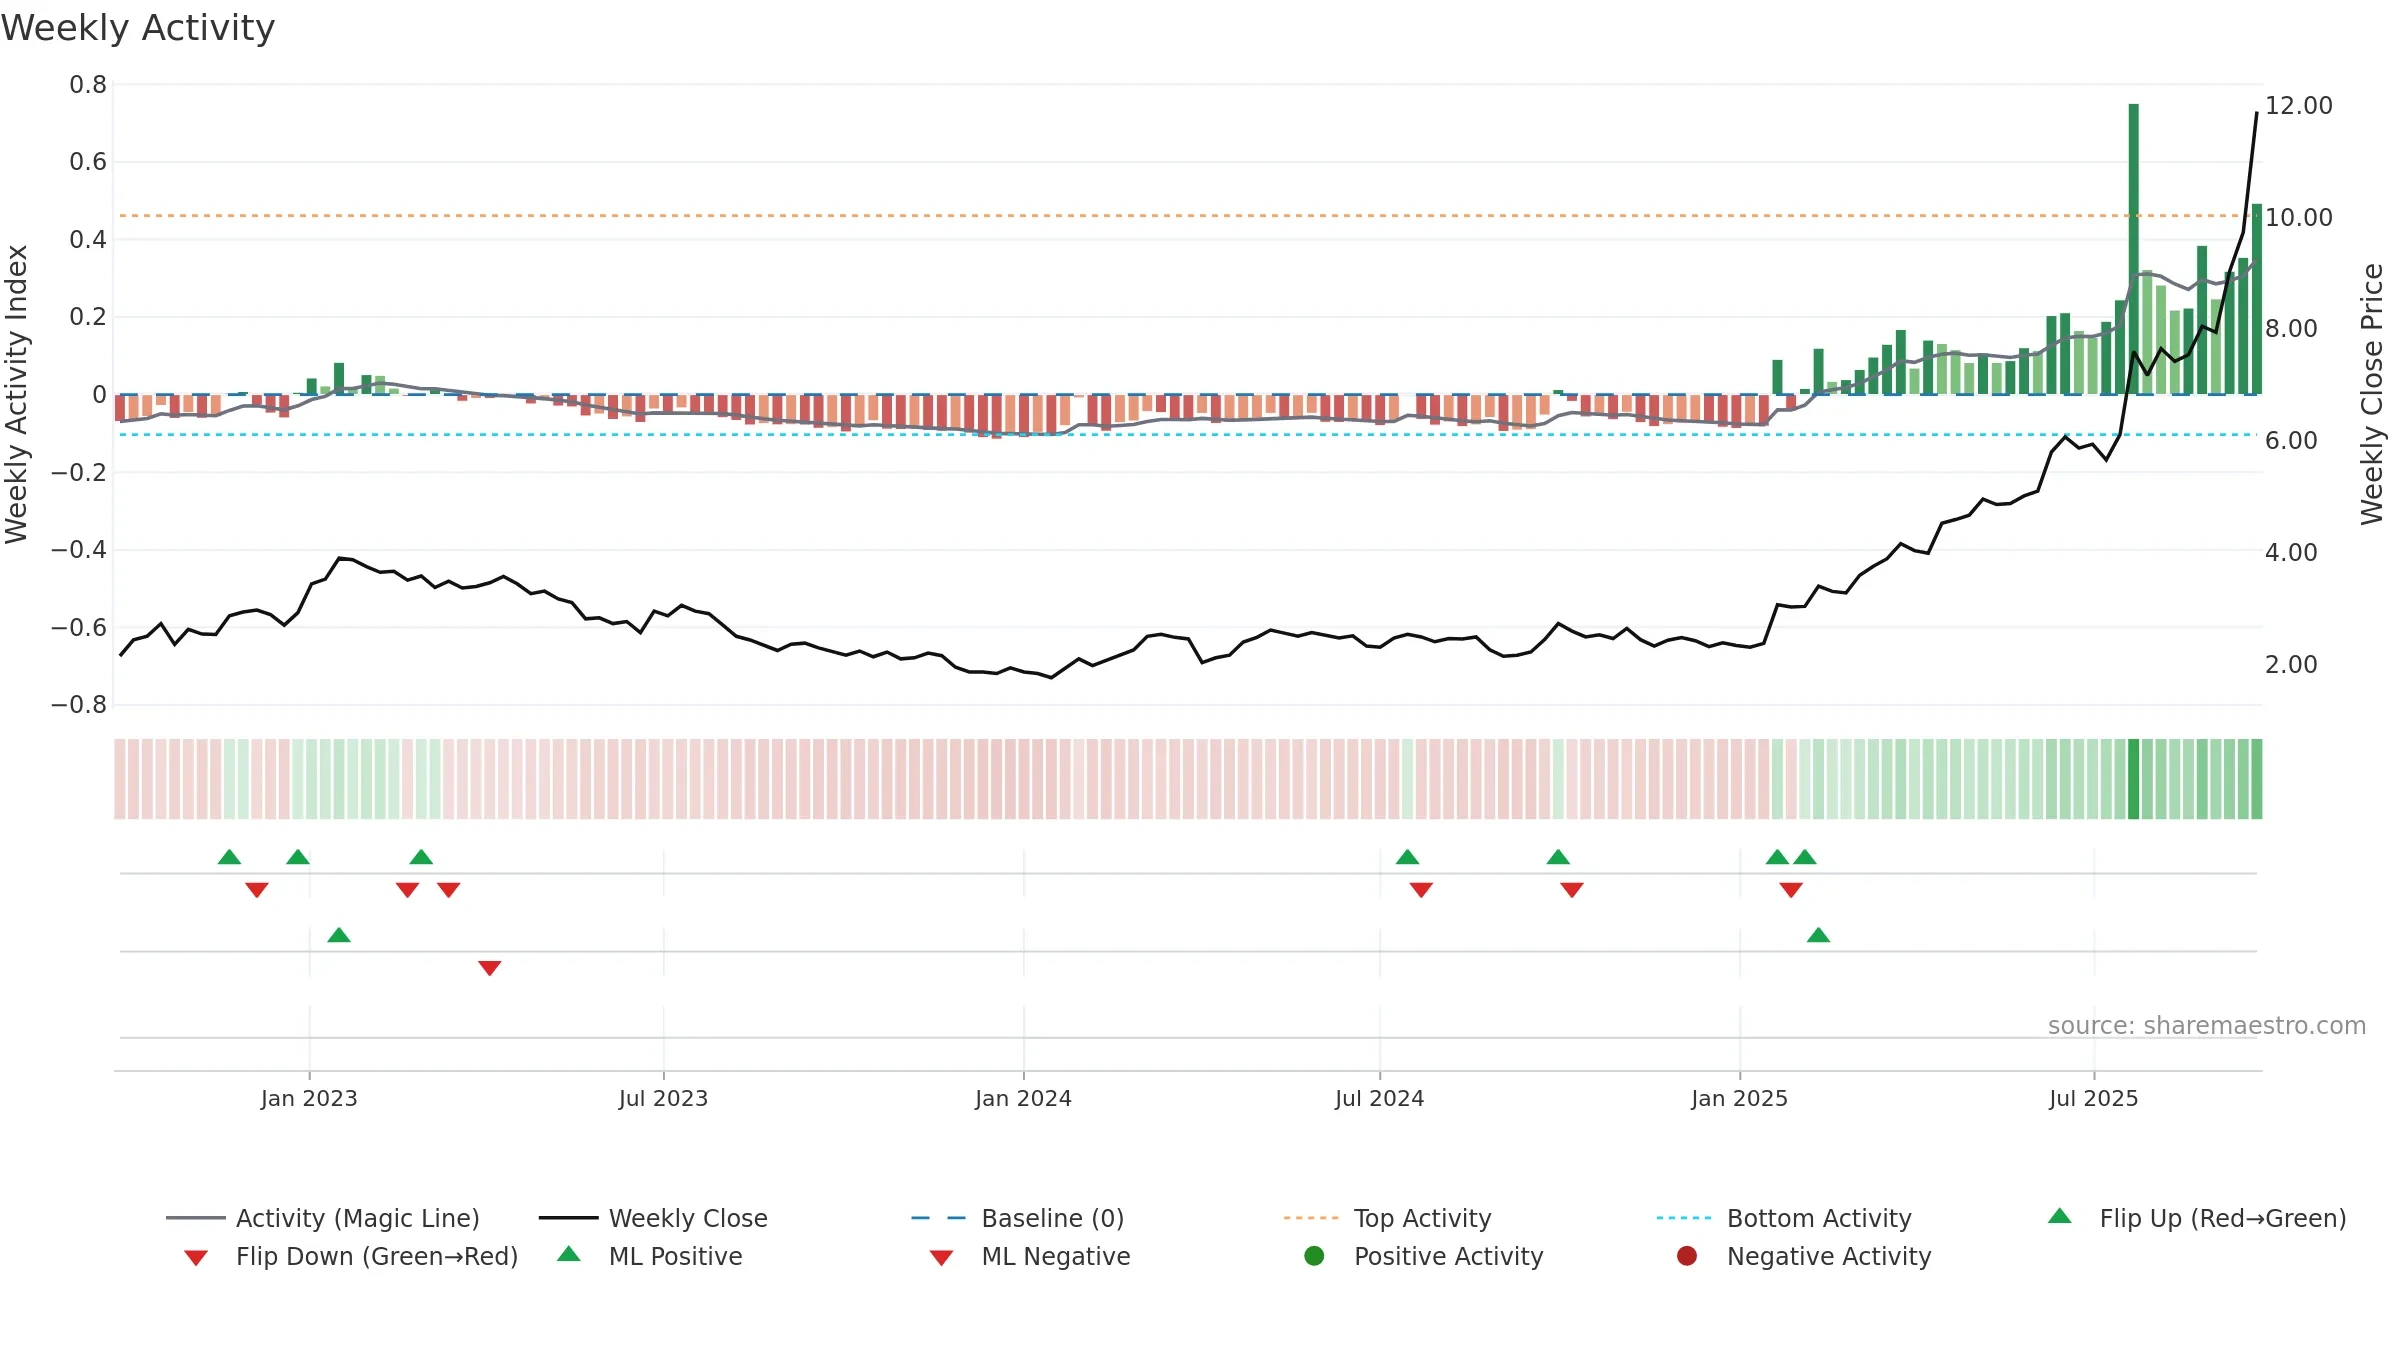Click the leftmost Flip Down triangle marker
The width and height of the screenshot is (2400, 1350).
tap(257, 890)
